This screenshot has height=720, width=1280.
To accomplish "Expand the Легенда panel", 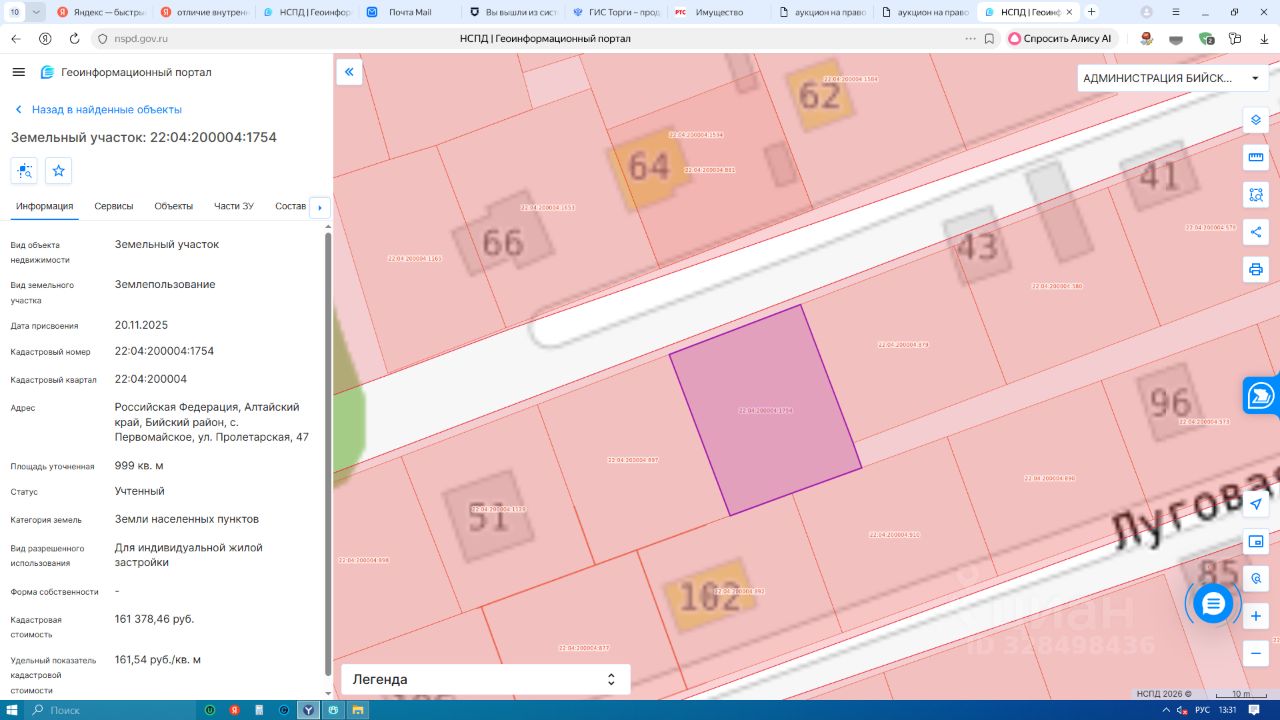I will [x=485, y=679].
